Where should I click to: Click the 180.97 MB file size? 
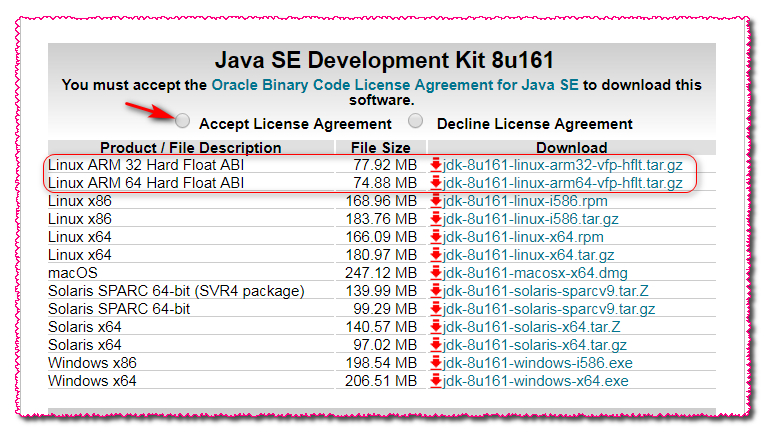click(381, 255)
